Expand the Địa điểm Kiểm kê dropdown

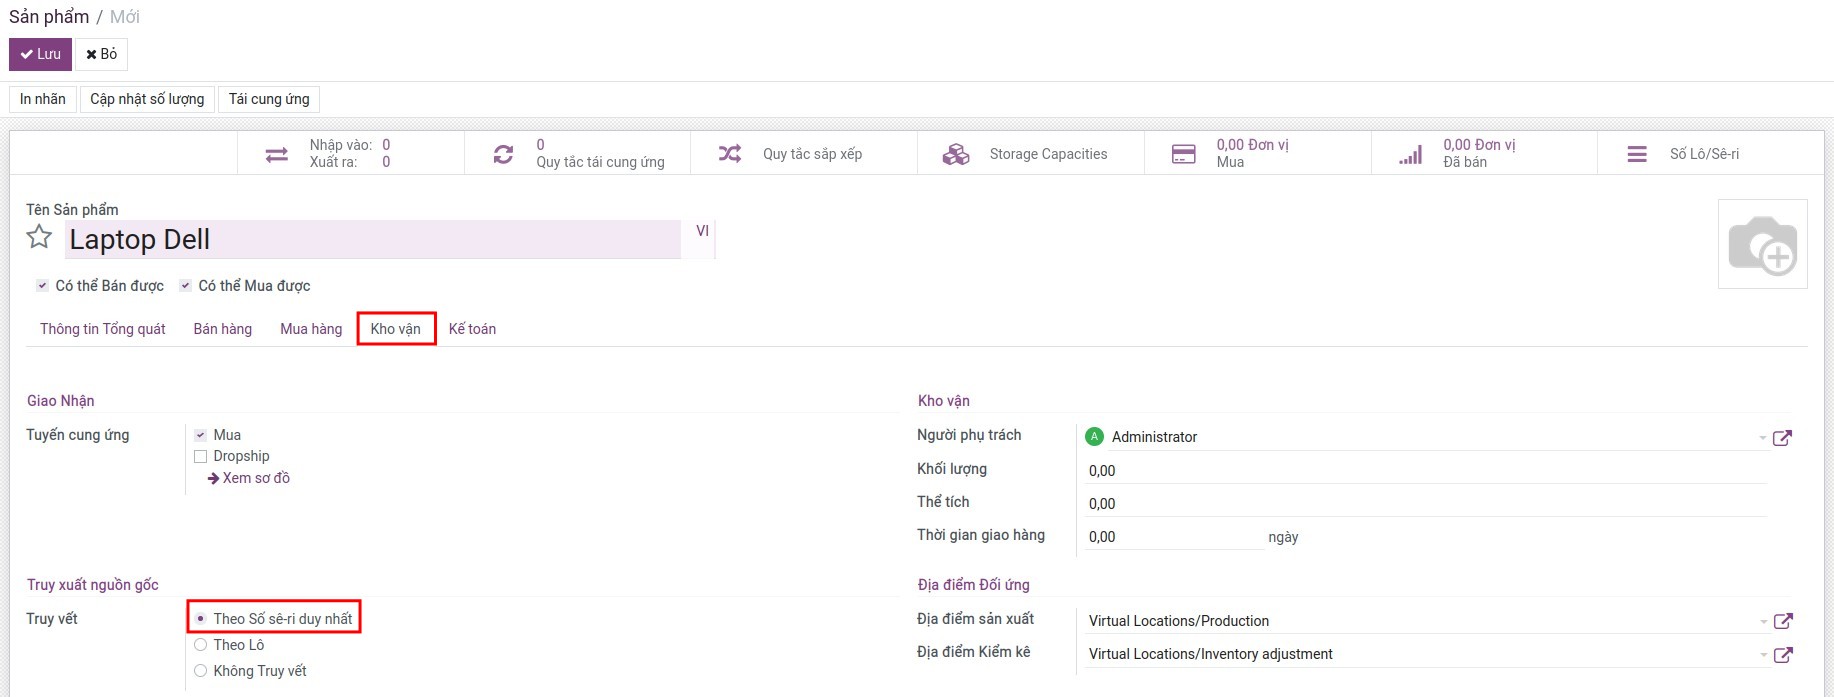(1762, 655)
